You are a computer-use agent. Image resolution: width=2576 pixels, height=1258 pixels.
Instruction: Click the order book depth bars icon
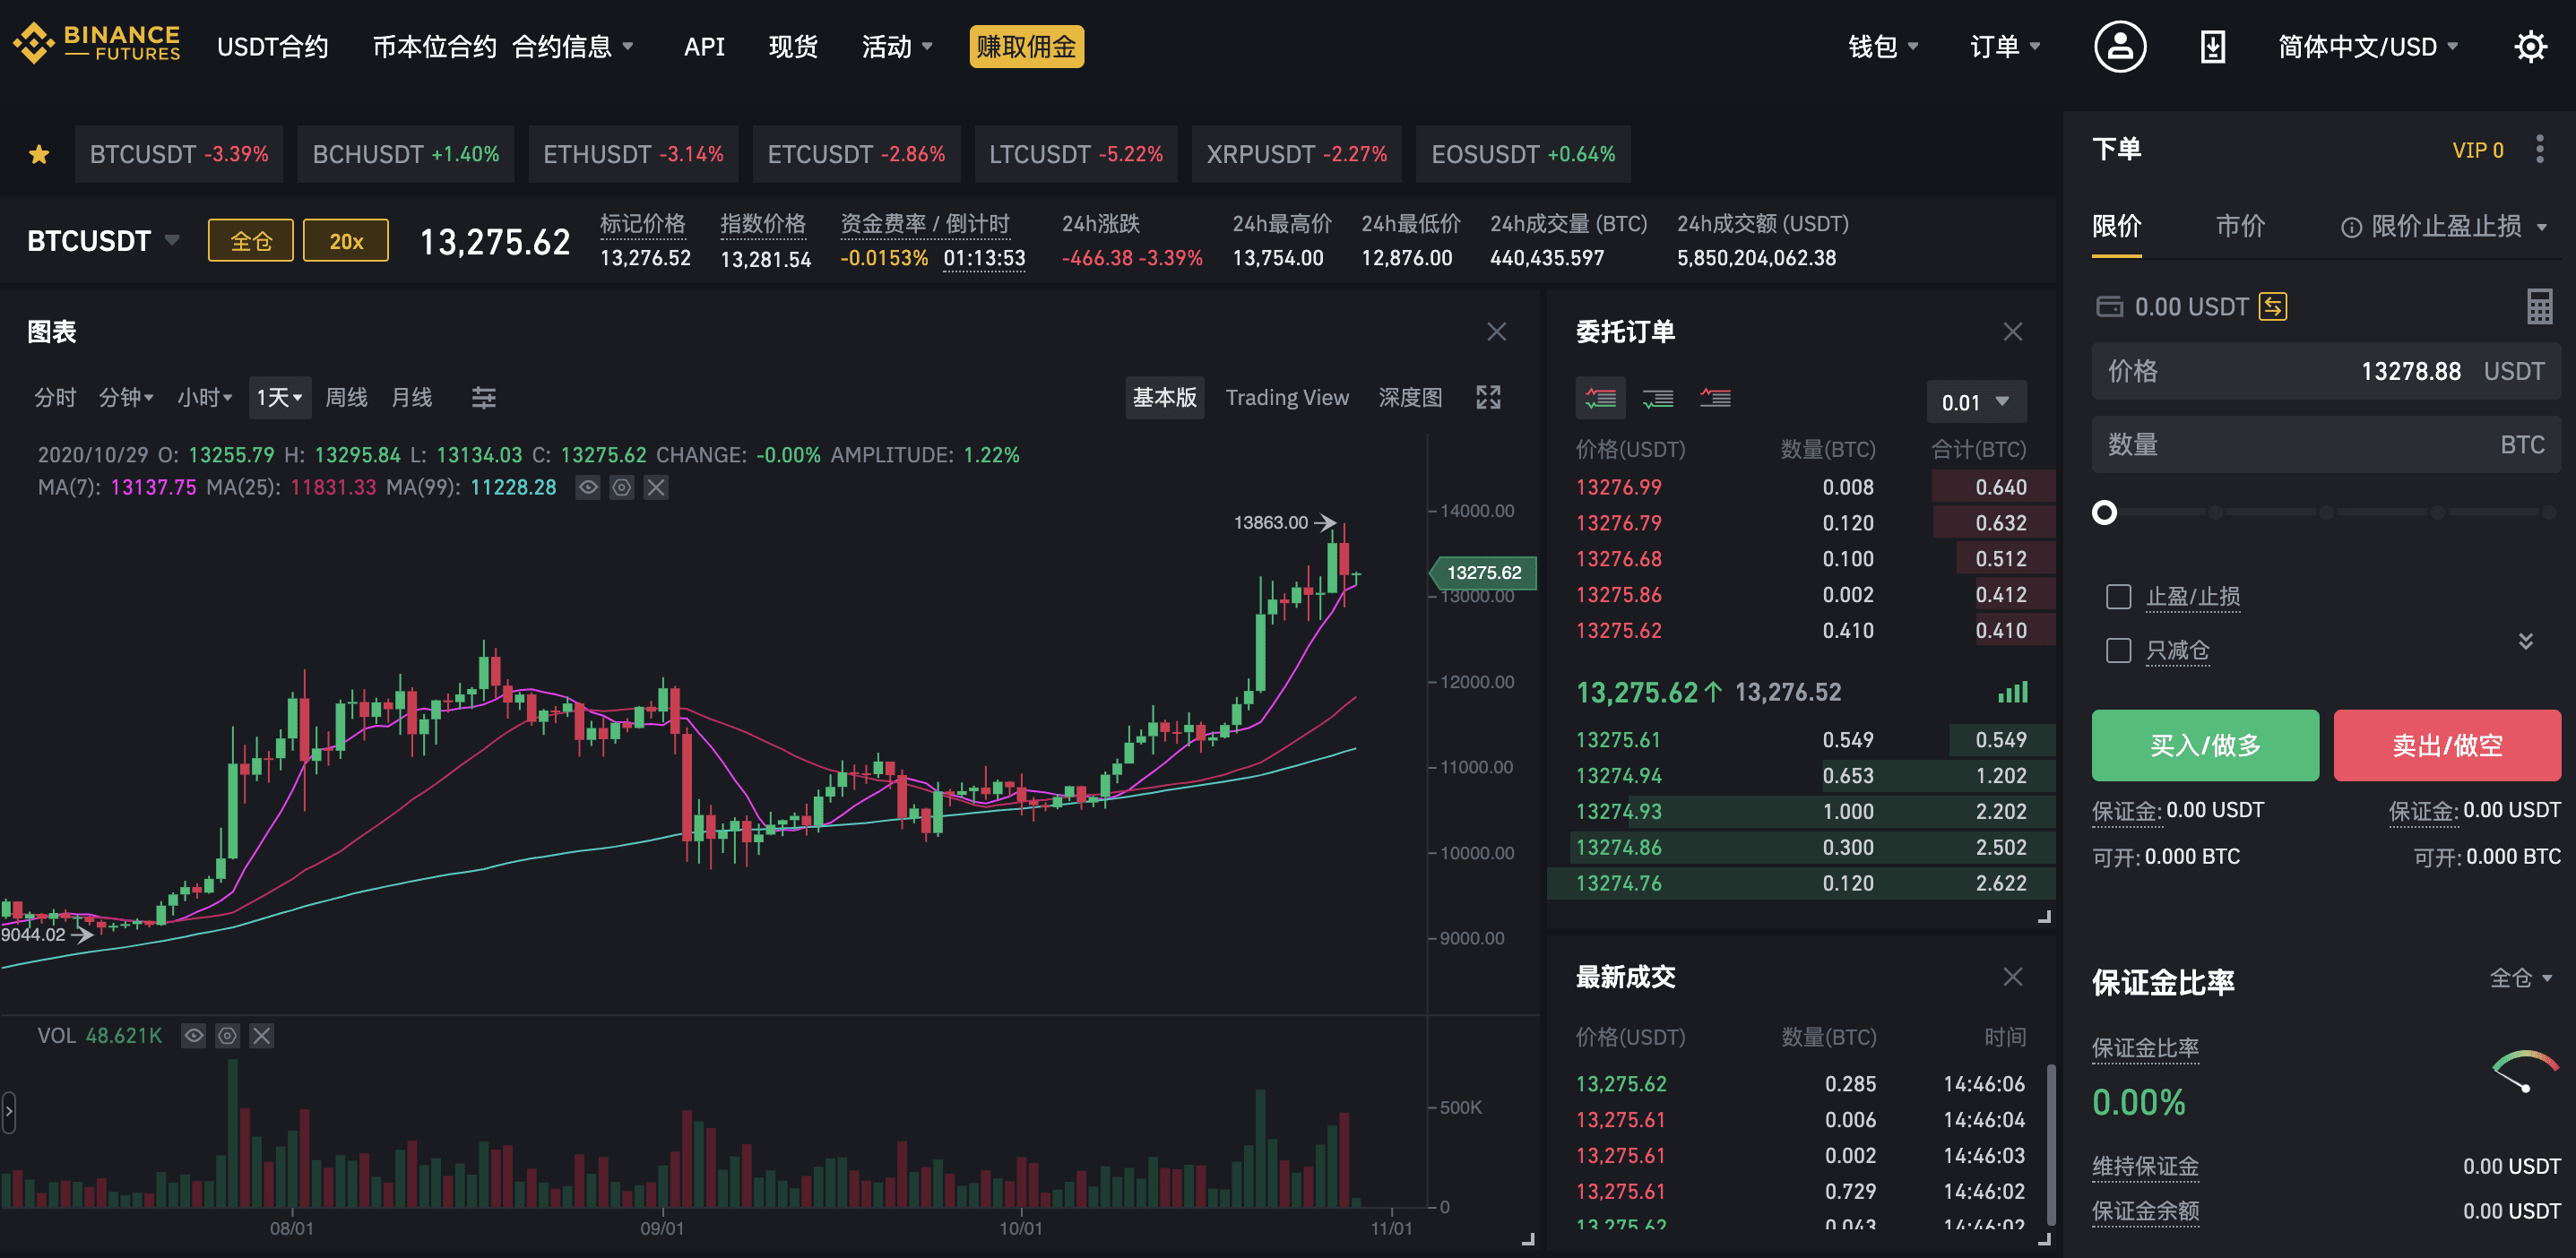click(x=2012, y=692)
